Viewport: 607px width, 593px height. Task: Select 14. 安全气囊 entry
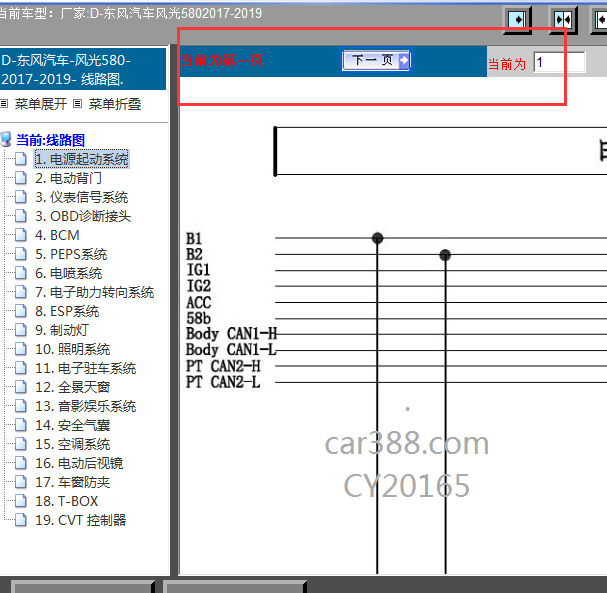tap(73, 425)
